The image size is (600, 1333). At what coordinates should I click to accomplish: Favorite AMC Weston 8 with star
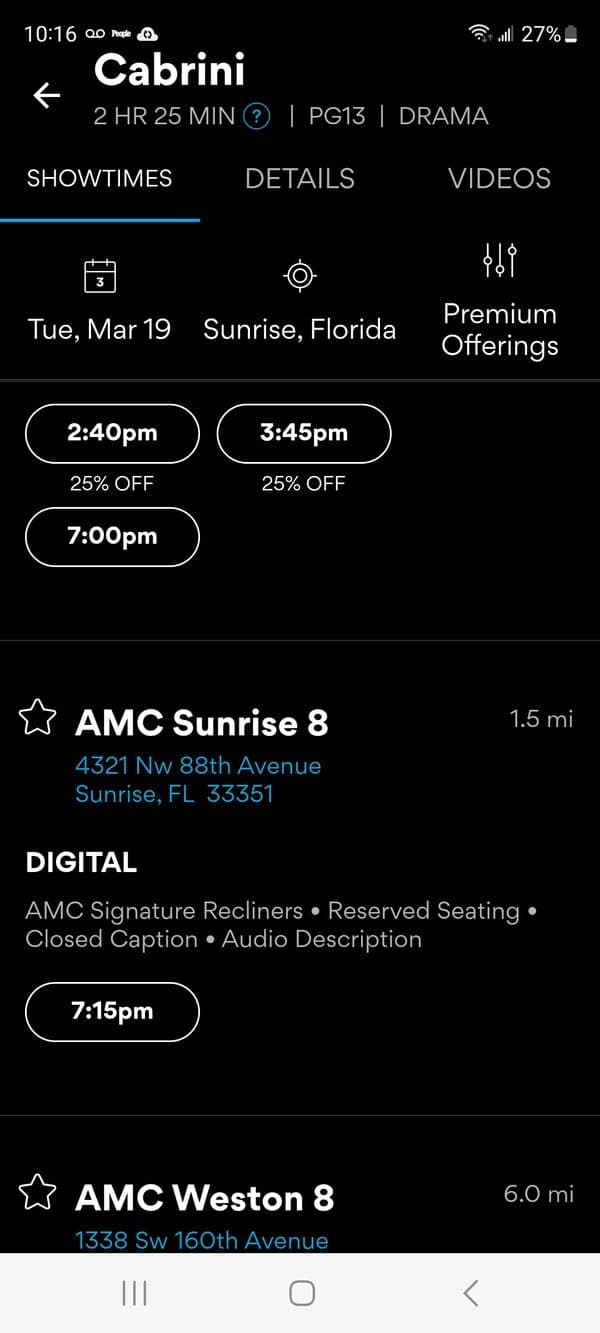pos(38,1192)
